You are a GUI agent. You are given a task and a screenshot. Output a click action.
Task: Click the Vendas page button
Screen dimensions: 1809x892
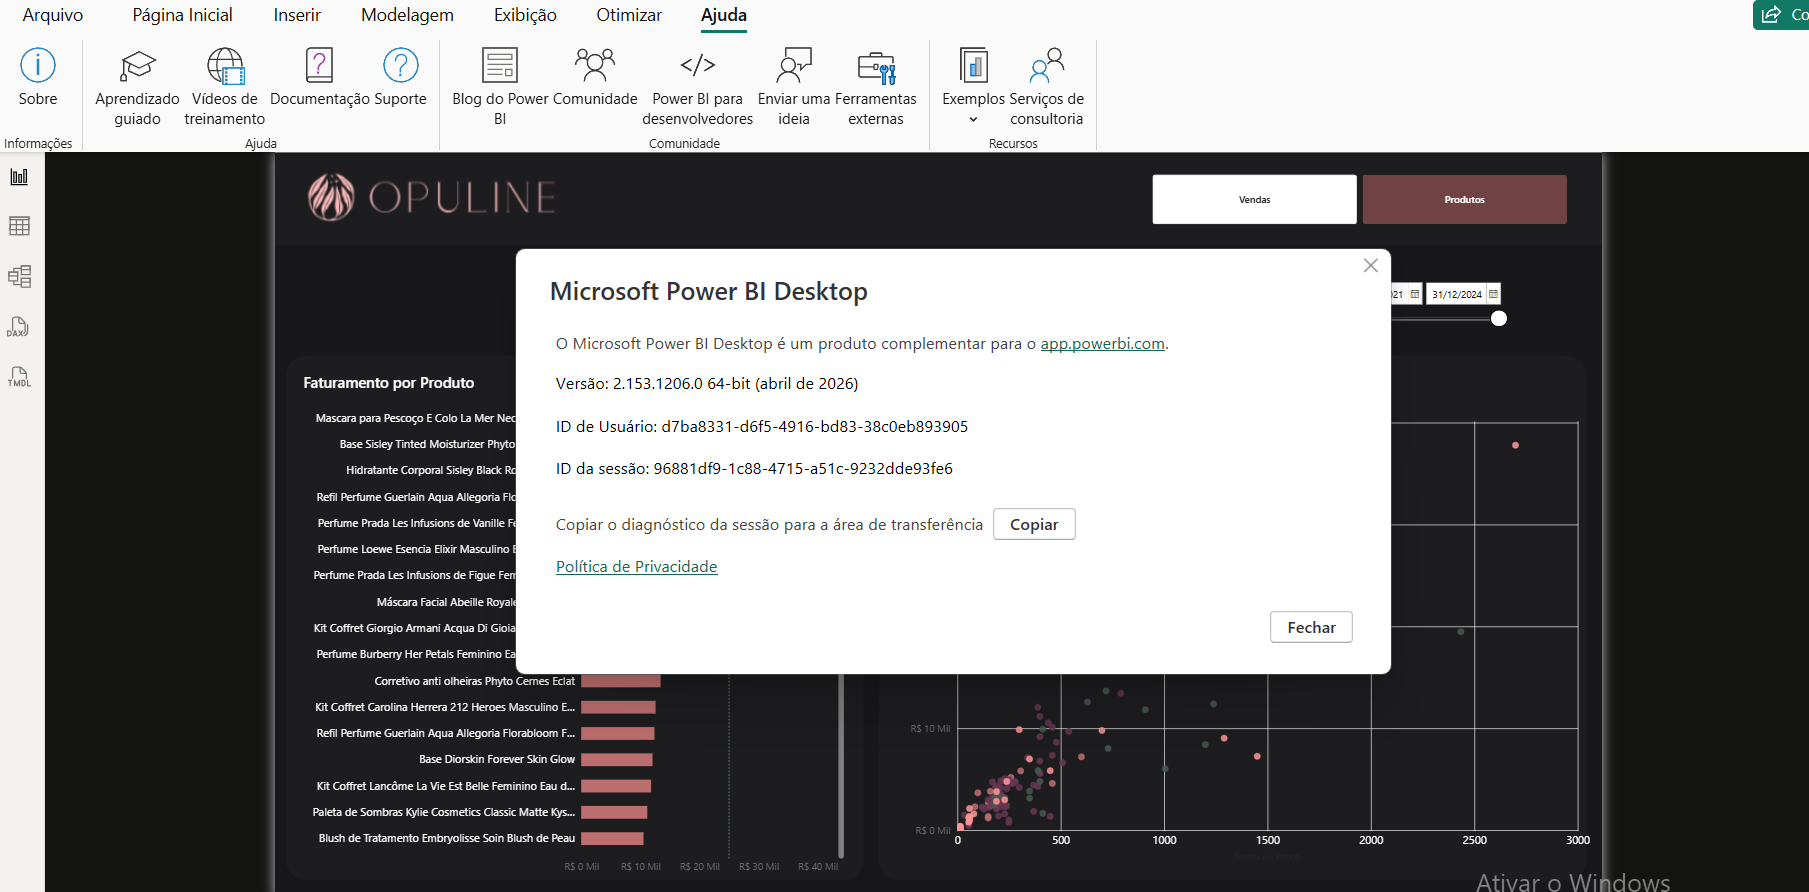pyautogui.click(x=1254, y=199)
